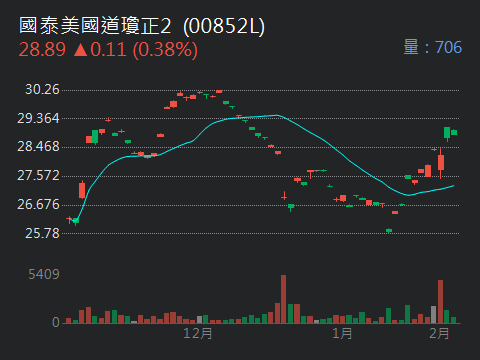480x360 pixels.
Task: Click the 1月 date axis label
Action: [x=342, y=333]
